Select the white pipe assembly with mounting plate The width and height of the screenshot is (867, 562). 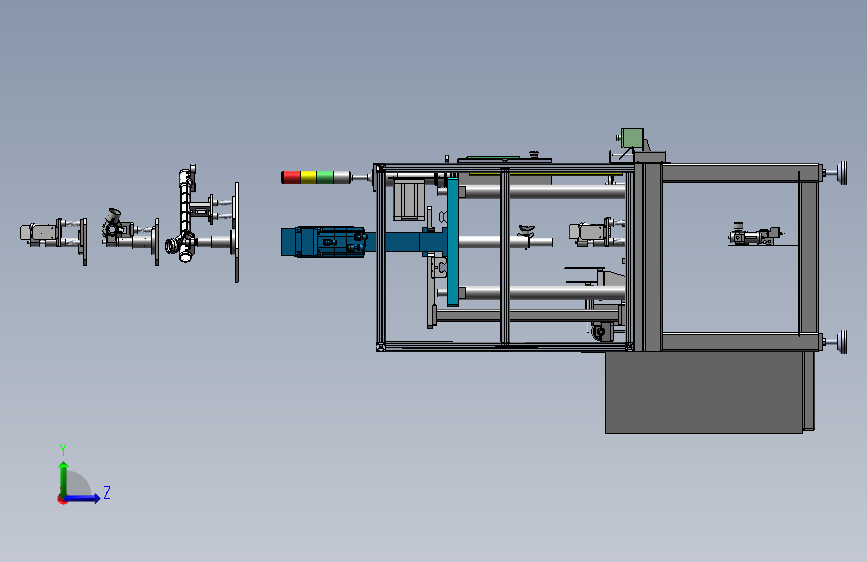[x=202, y=221]
